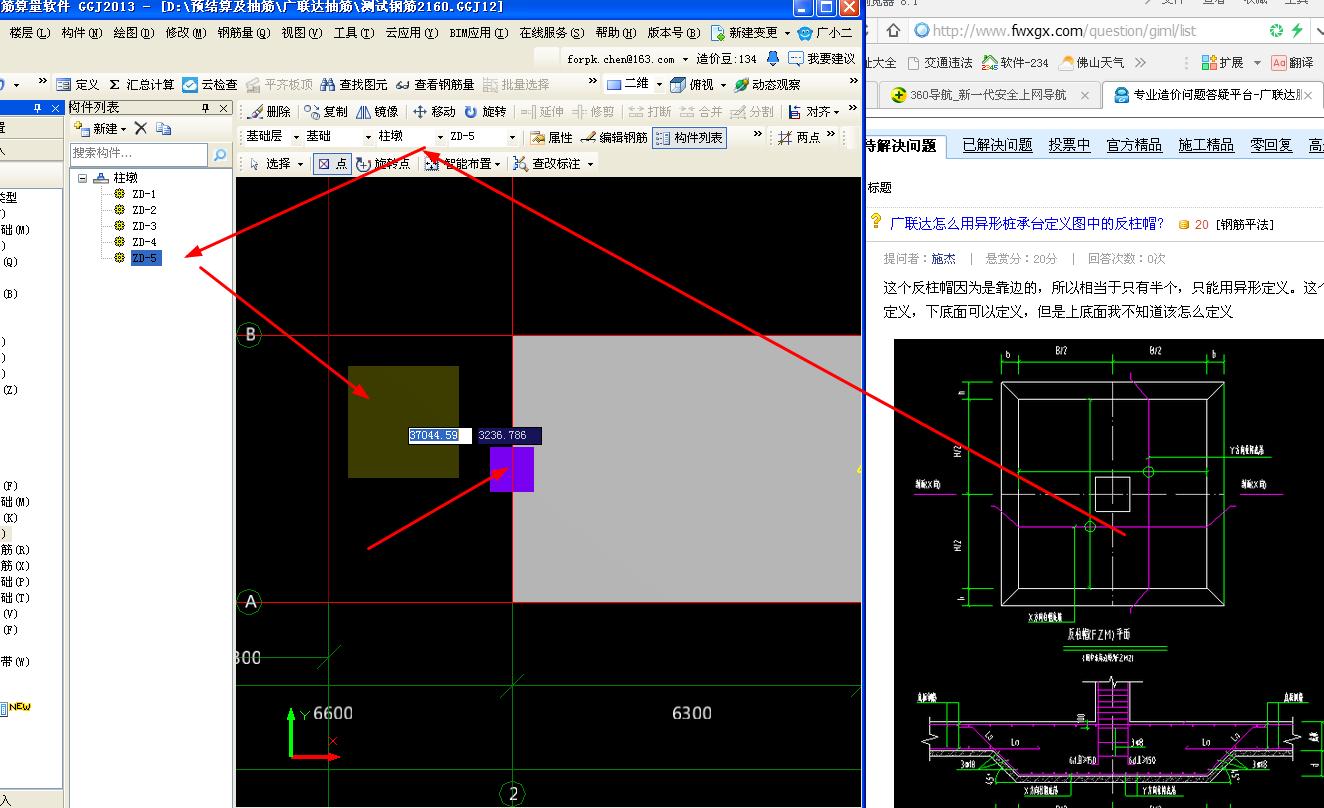Select ZD-3 in the component tree

coord(144,226)
